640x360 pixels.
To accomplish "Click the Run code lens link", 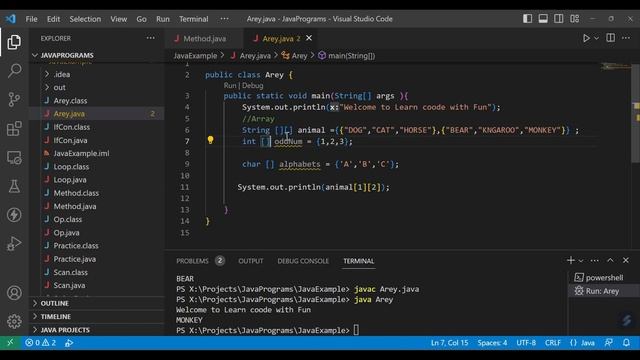I will [230, 85].
